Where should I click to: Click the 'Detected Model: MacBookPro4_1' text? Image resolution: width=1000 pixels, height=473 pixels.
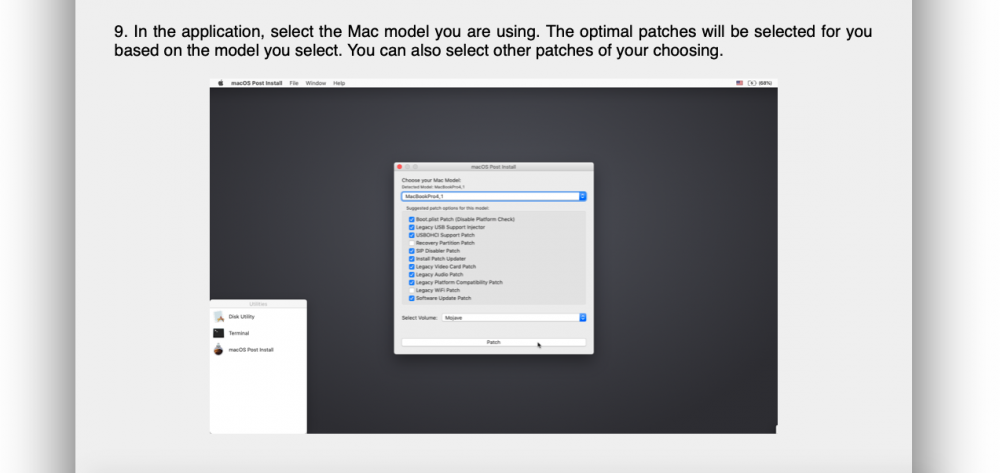tap(433, 187)
